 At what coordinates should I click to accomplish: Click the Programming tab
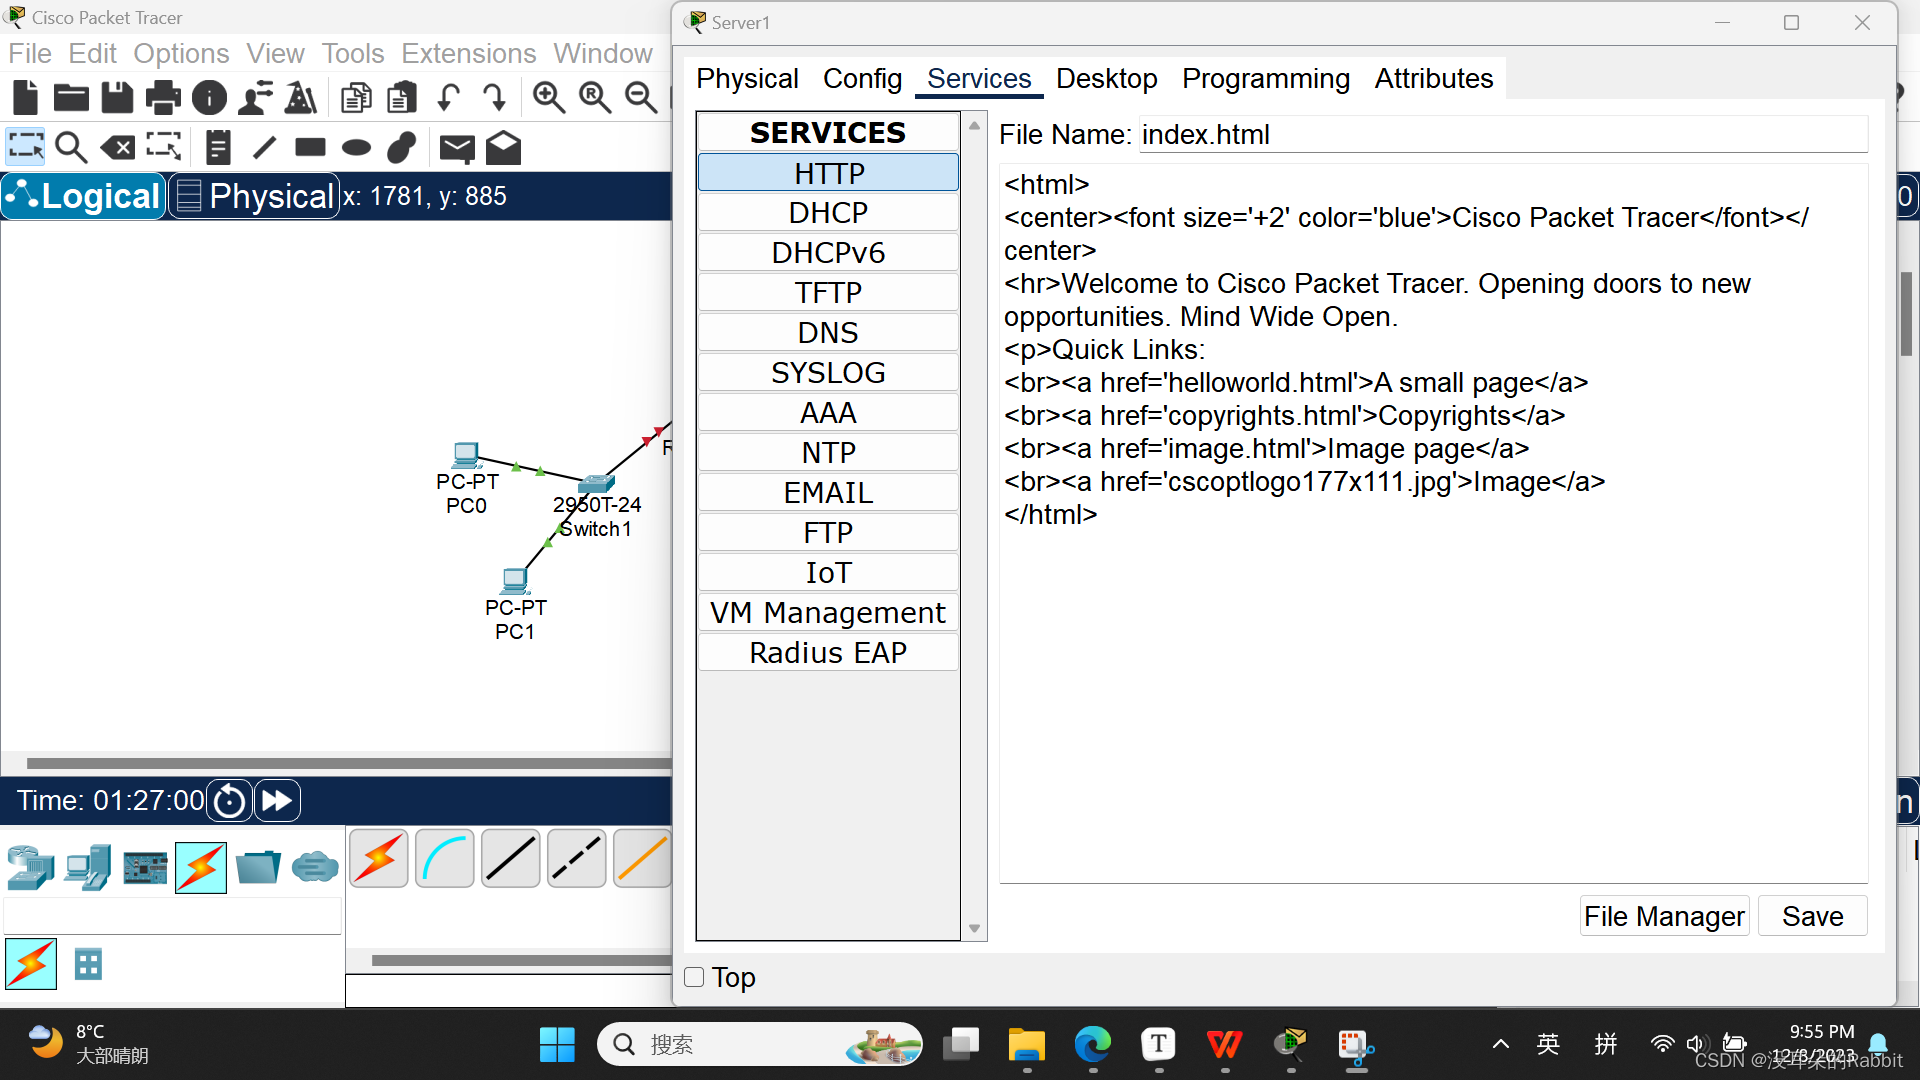click(x=1265, y=78)
